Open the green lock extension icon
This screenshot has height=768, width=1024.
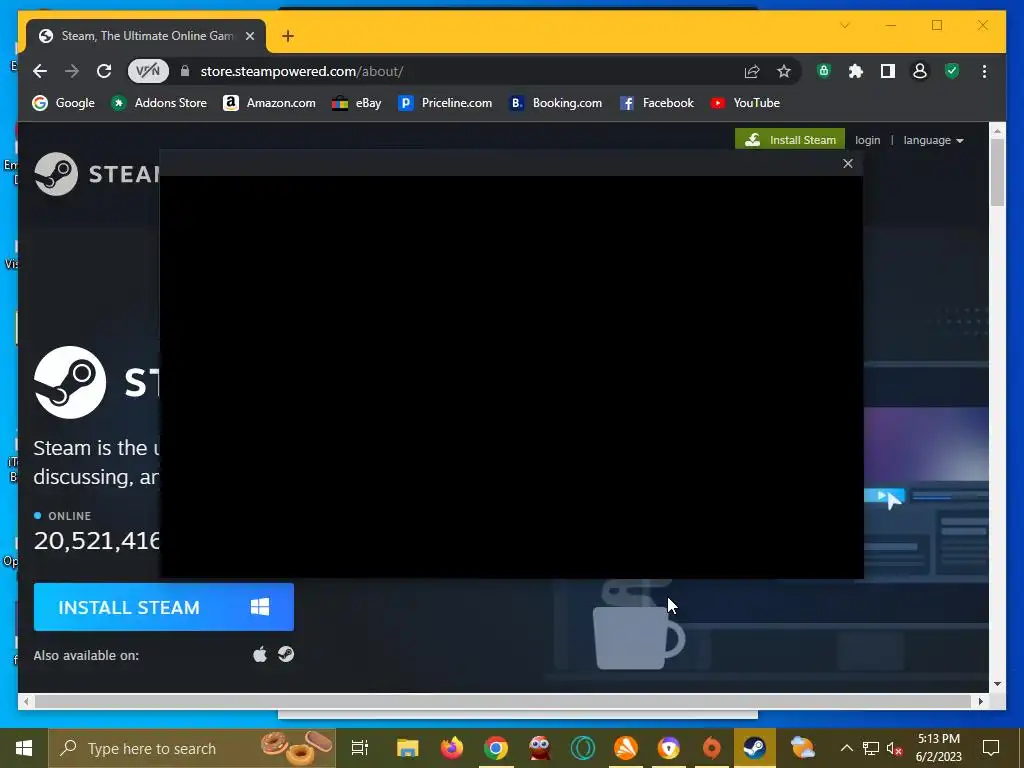coord(824,71)
